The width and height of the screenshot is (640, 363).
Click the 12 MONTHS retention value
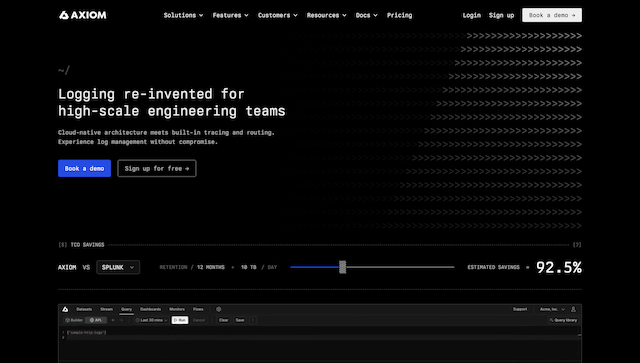211,267
